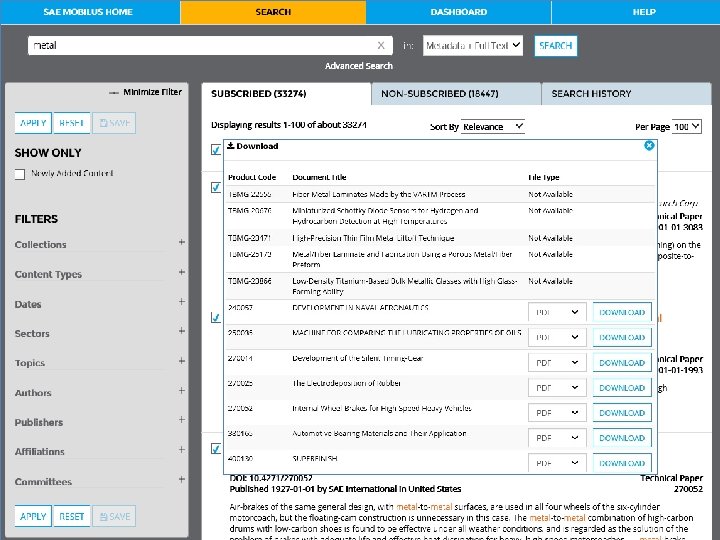Download Development in Naval Aeronautics document
The width and height of the screenshot is (720, 540).
(x=622, y=312)
